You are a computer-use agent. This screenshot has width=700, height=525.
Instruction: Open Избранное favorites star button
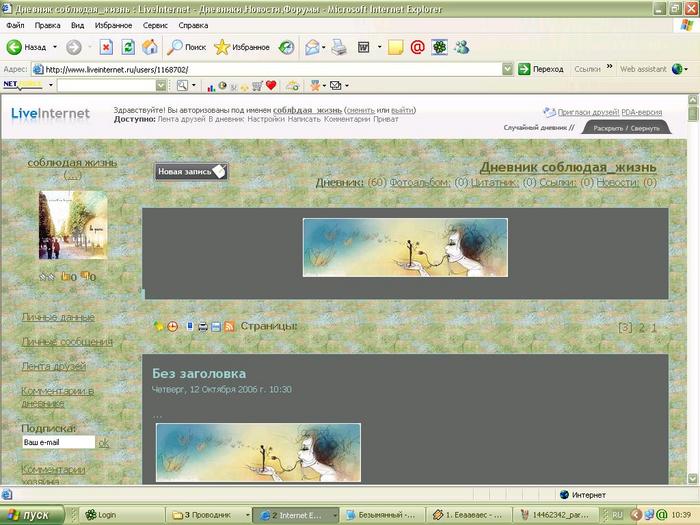click(242, 47)
